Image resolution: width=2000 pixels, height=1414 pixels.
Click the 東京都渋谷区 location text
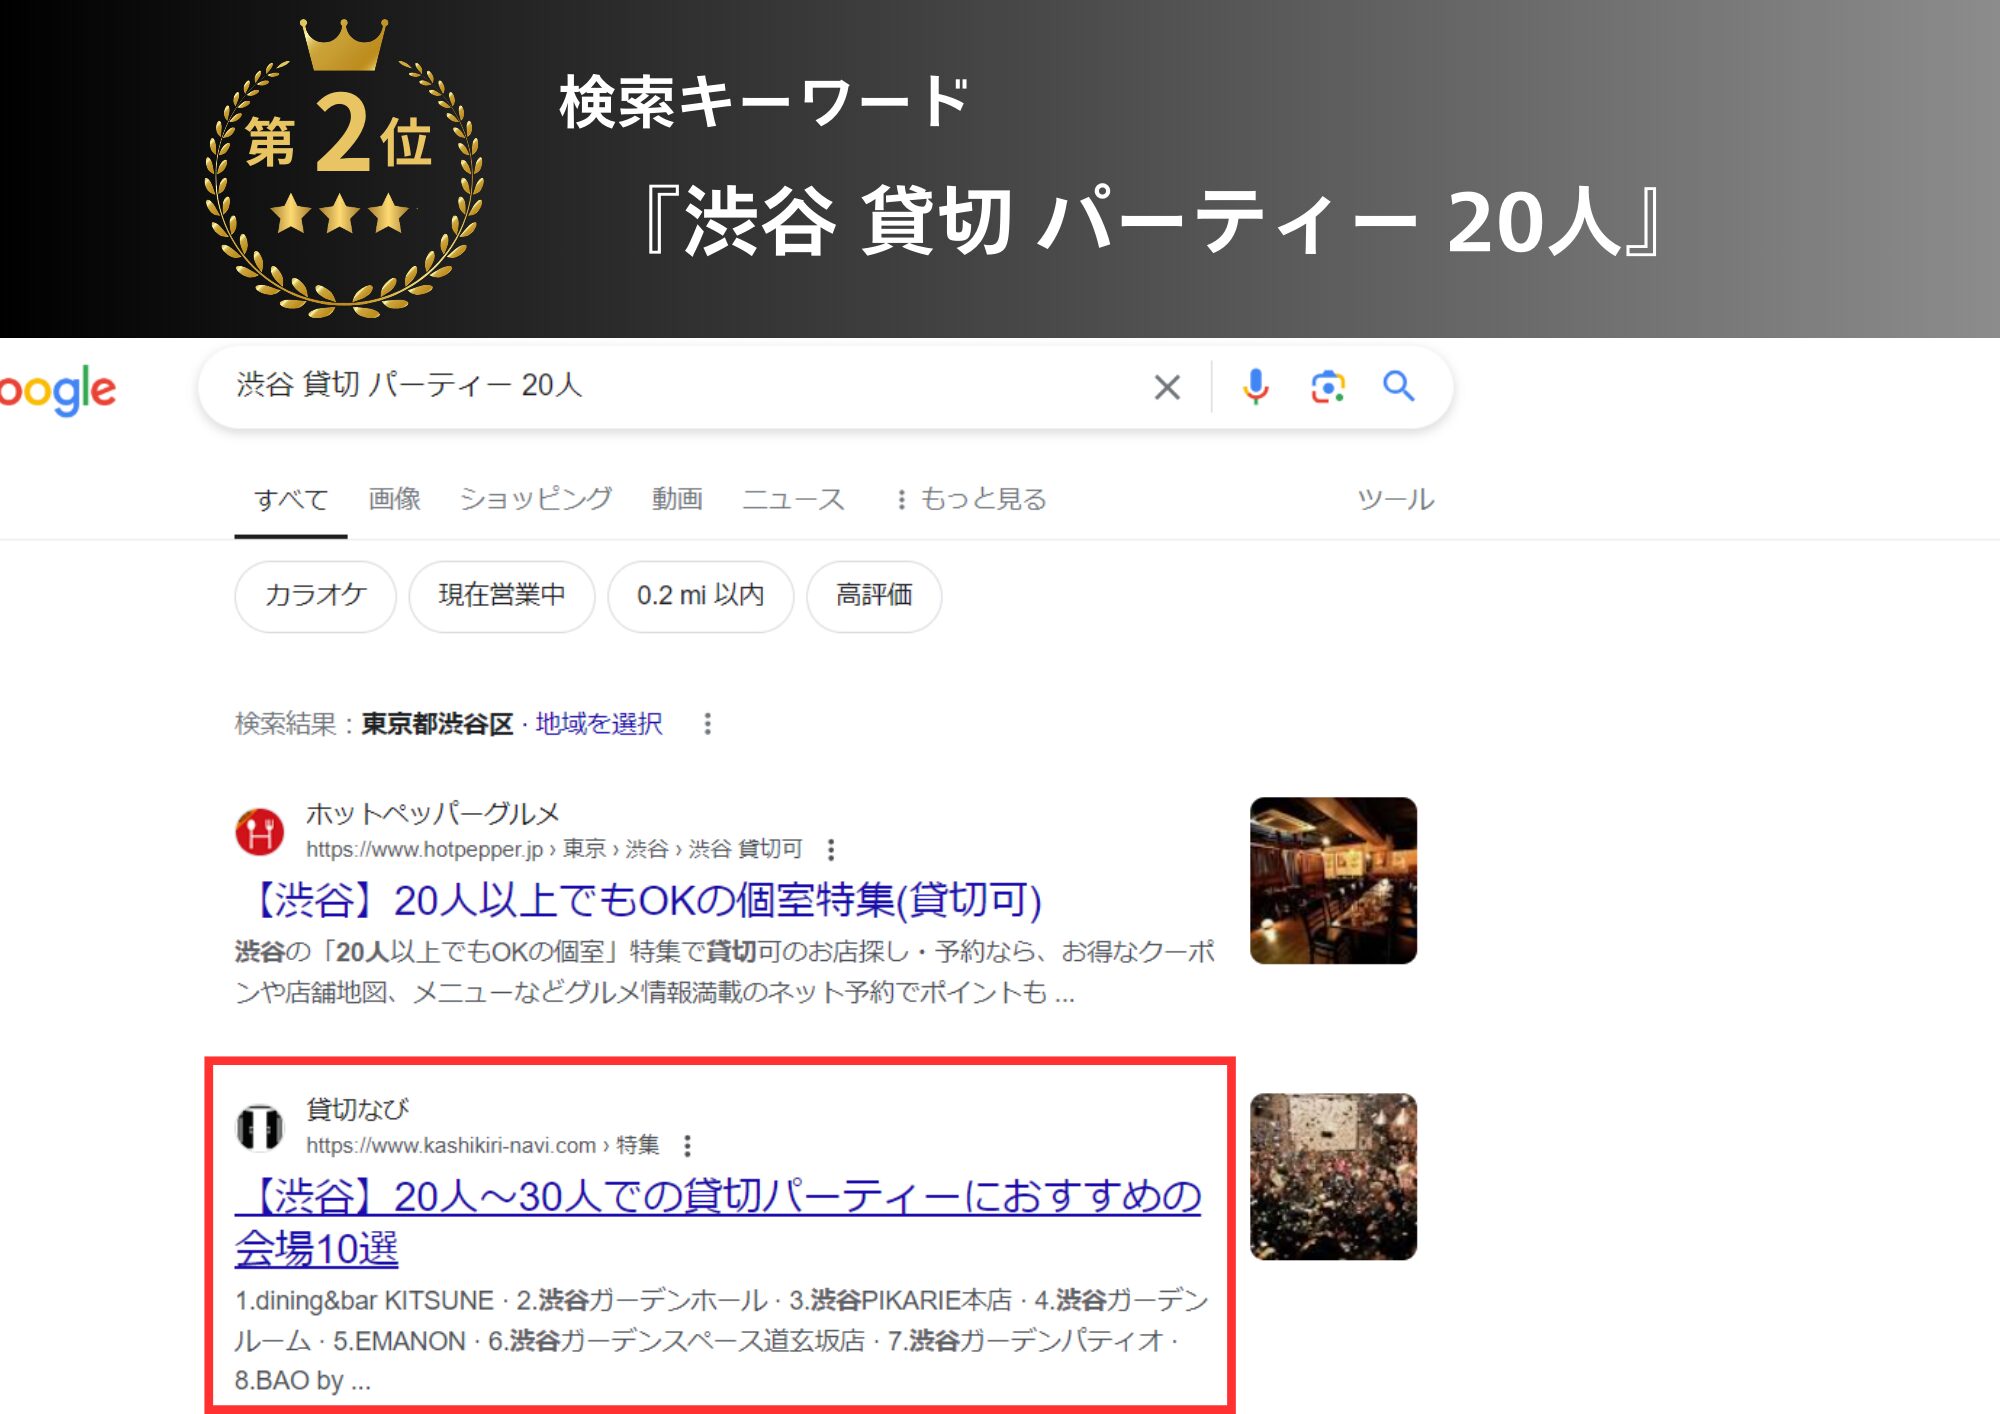437,724
